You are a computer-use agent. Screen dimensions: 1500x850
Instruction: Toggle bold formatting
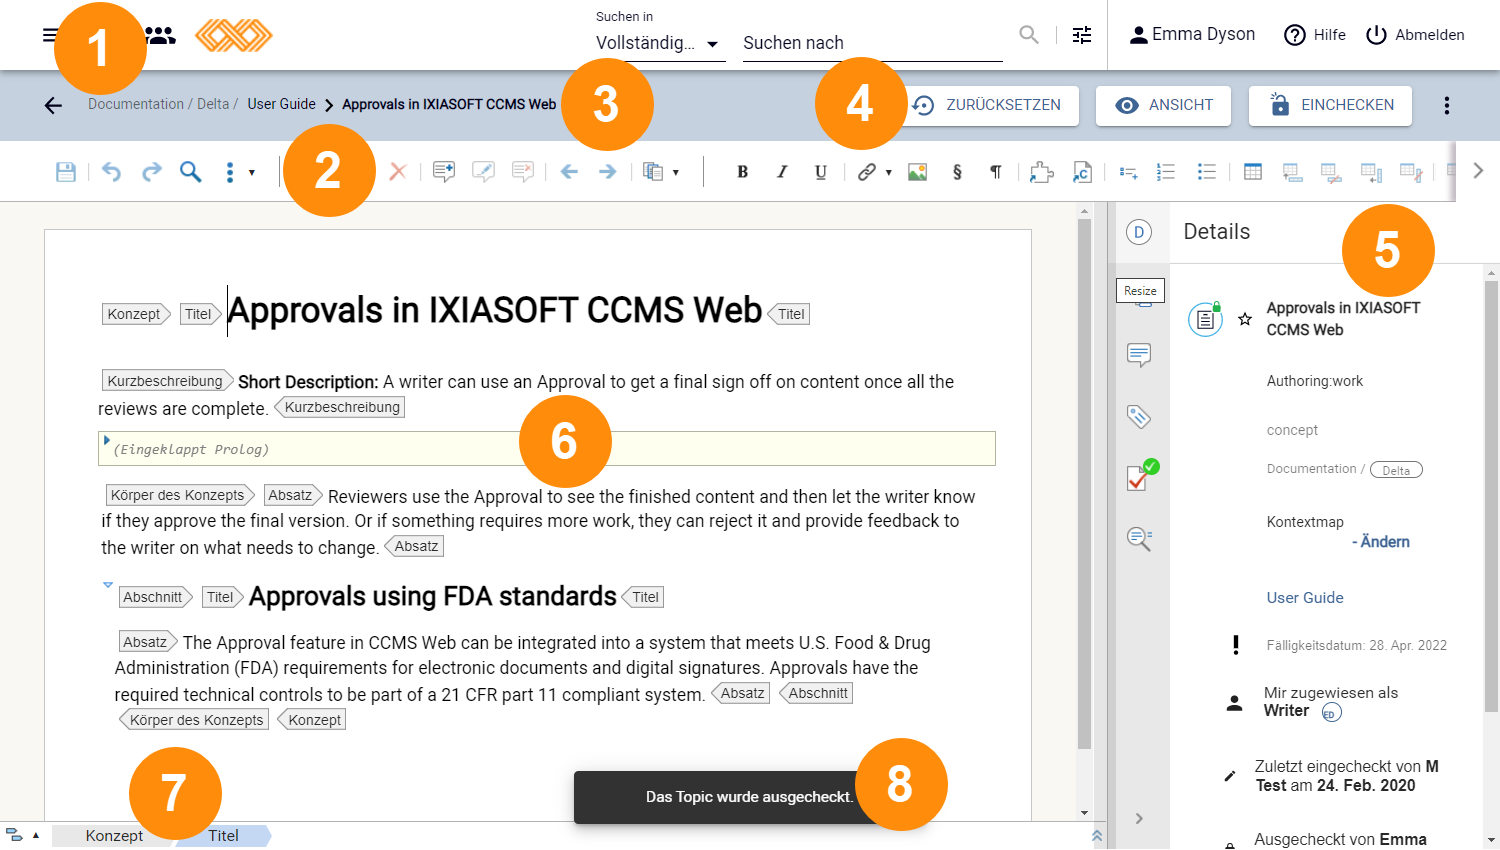coord(742,172)
